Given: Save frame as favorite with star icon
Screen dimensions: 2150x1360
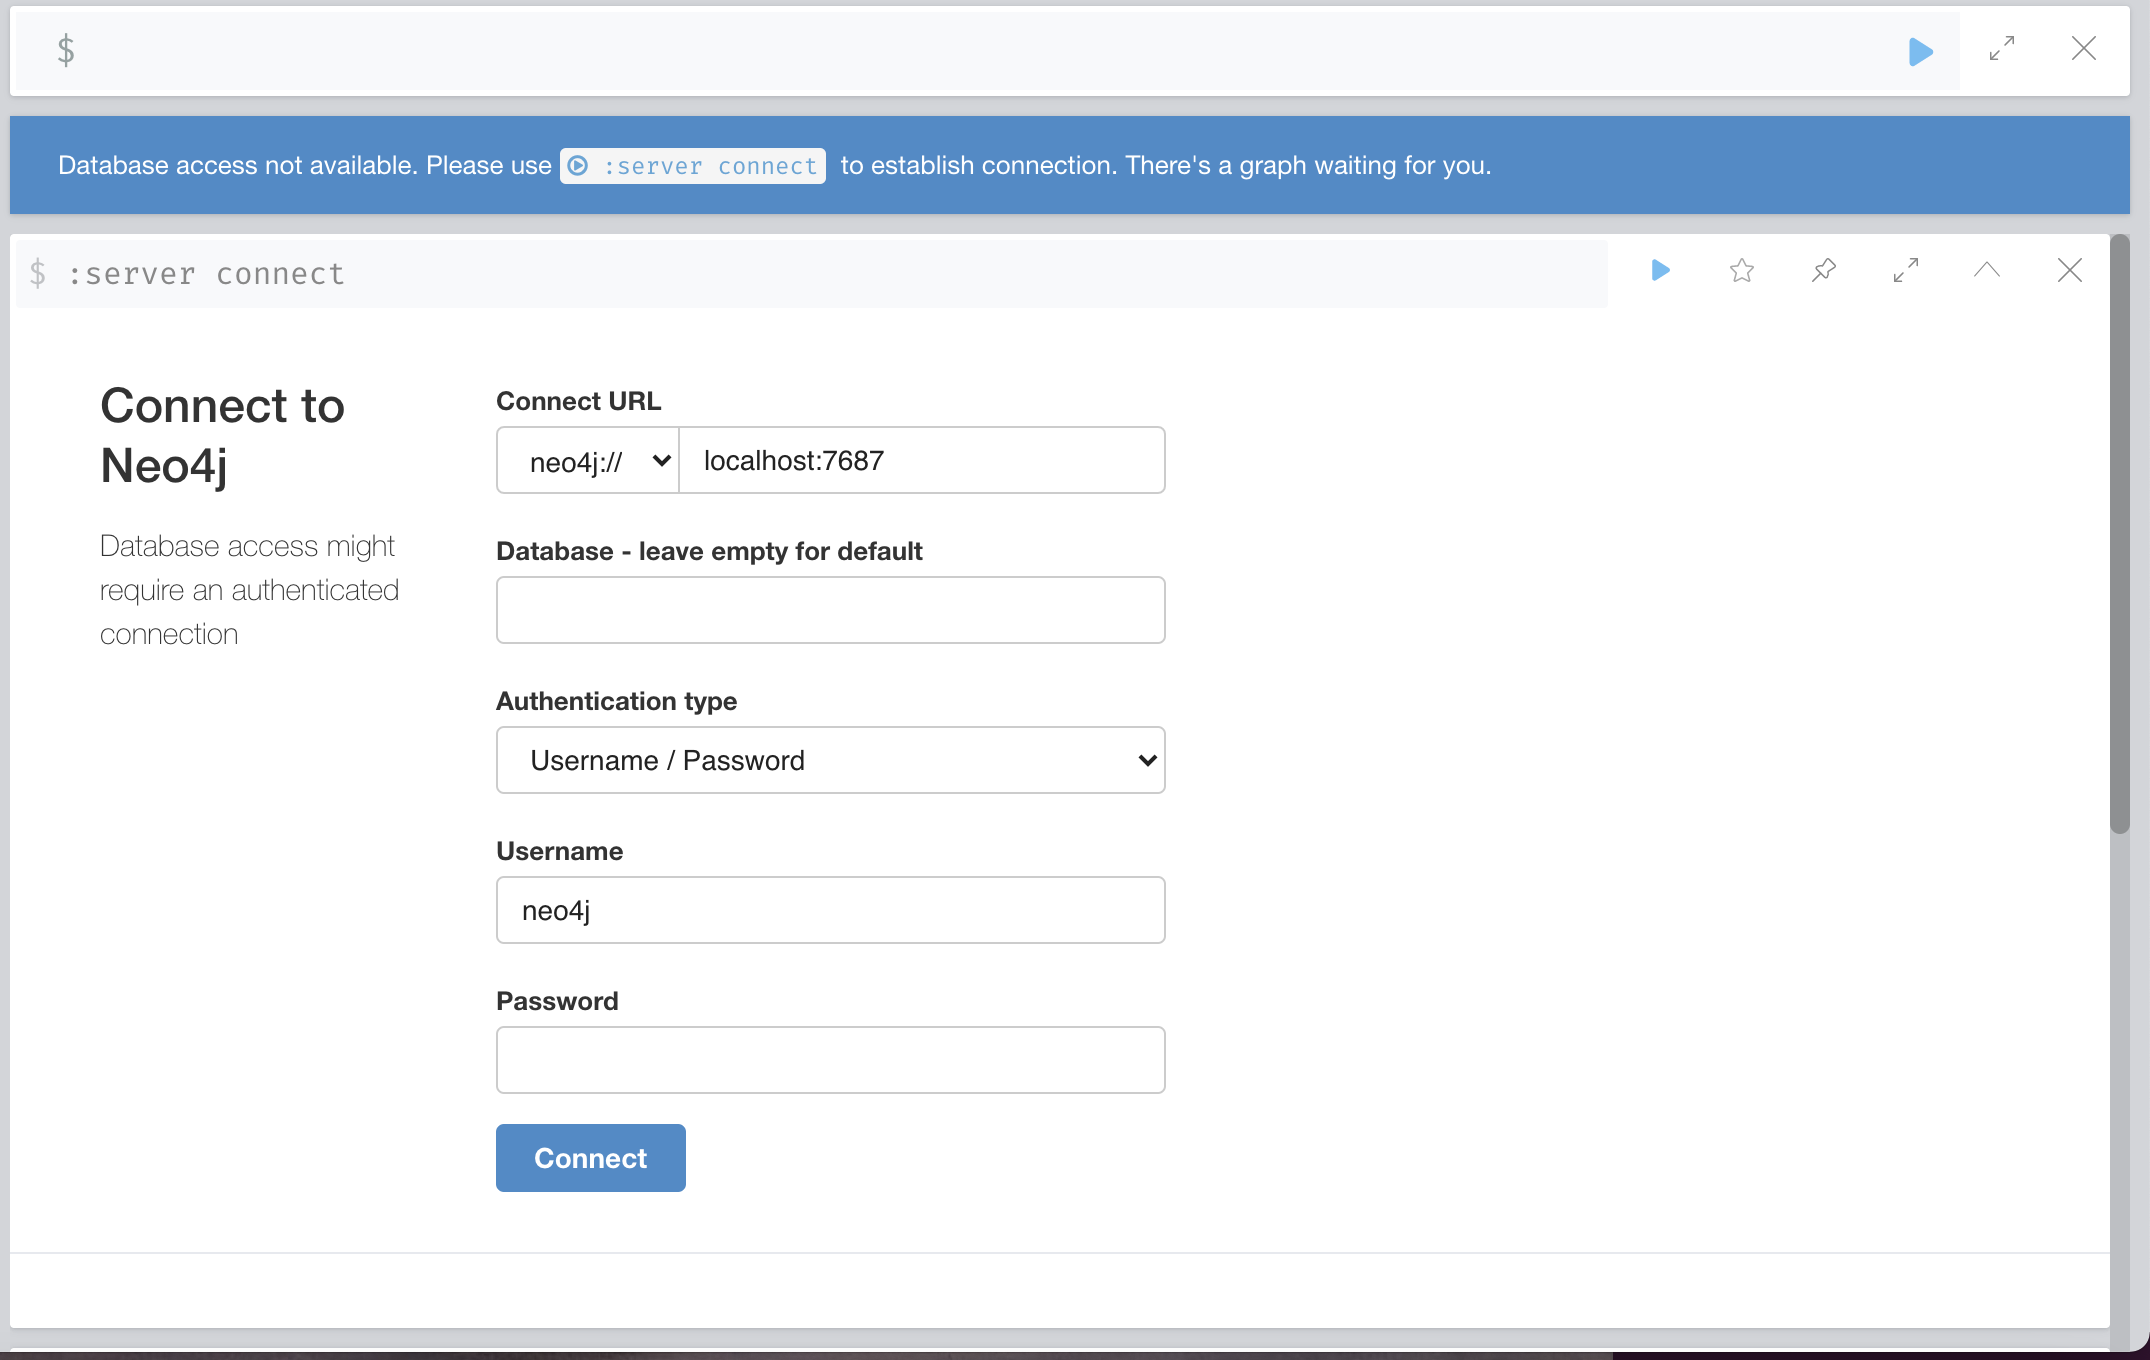Looking at the screenshot, I should pos(1742,270).
